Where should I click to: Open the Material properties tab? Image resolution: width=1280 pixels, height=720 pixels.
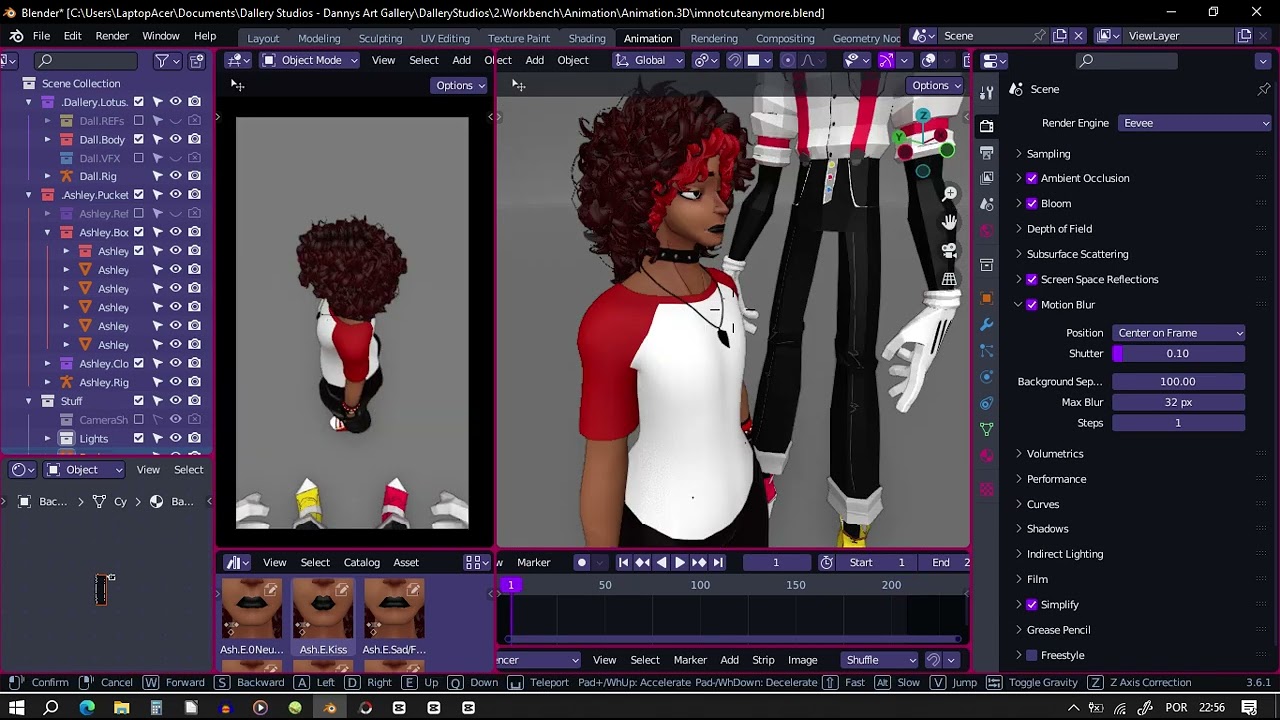tap(987, 455)
